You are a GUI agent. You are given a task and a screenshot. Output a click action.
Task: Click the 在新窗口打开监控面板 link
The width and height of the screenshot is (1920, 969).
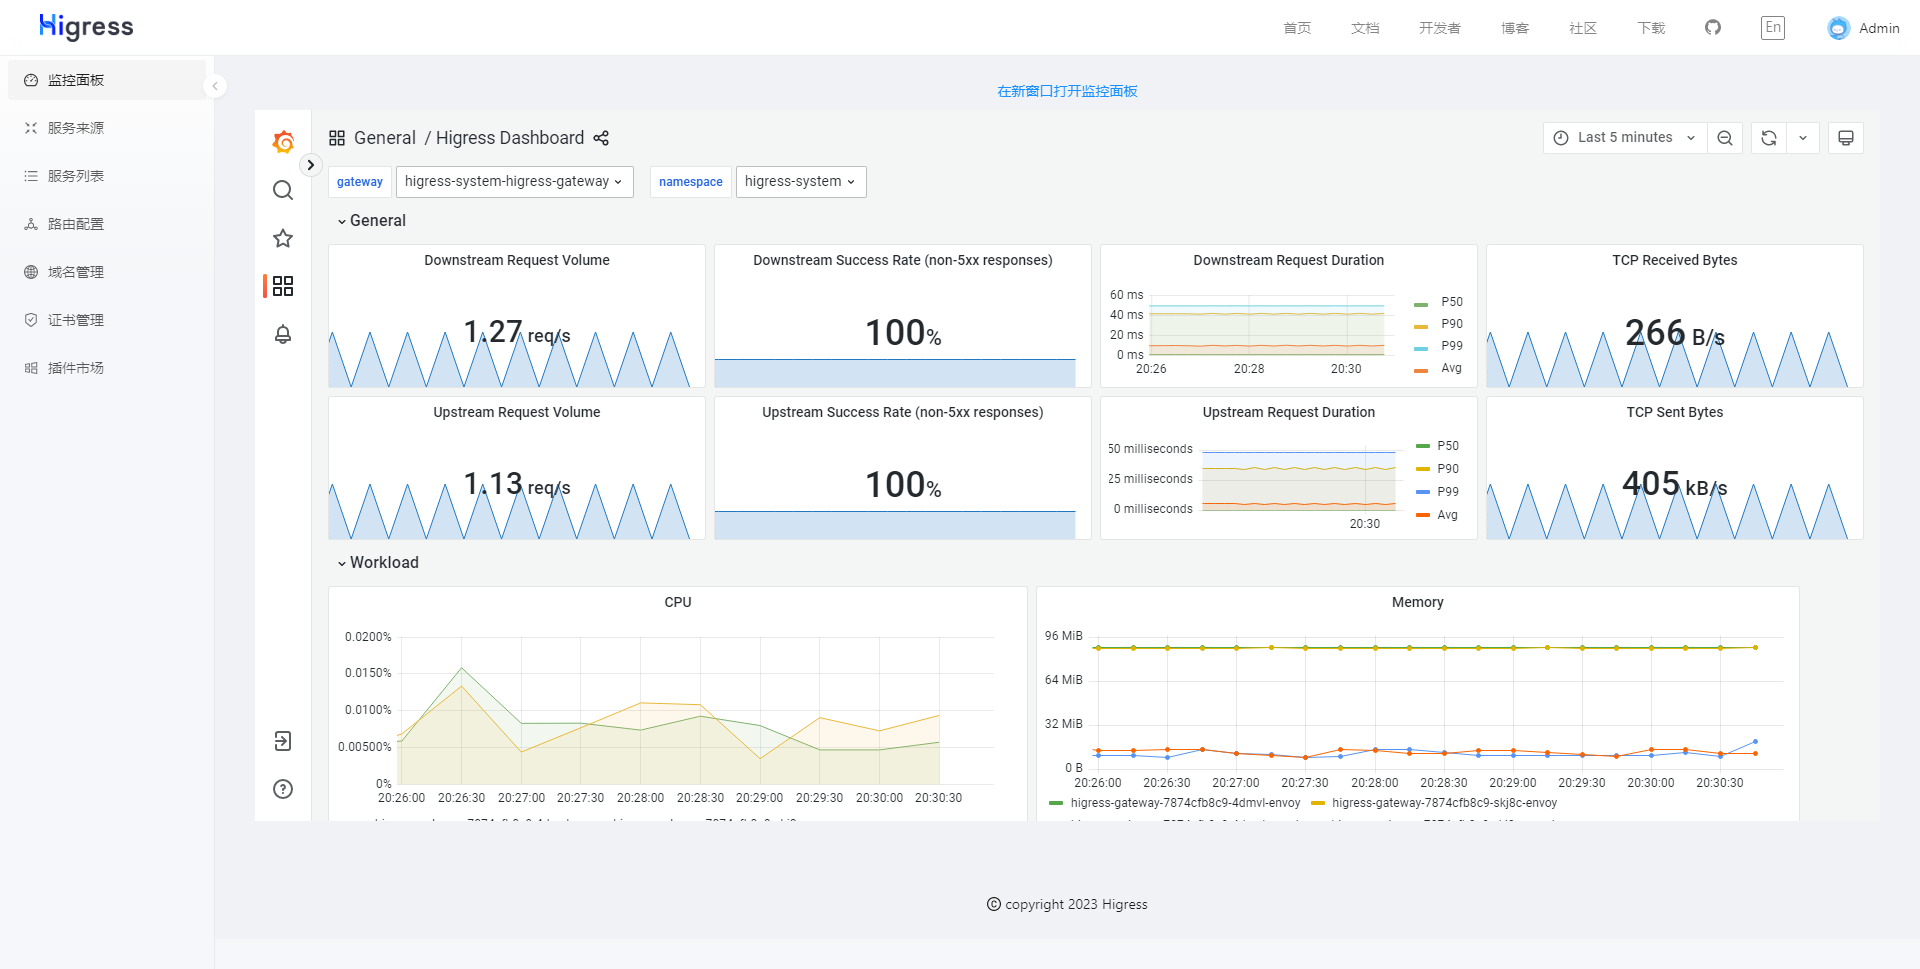point(1067,91)
